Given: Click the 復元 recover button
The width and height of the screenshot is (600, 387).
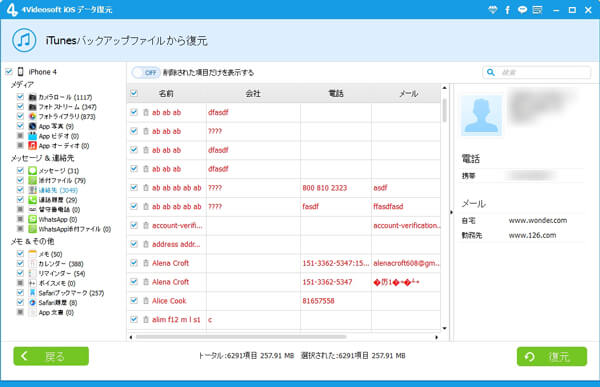Looking at the screenshot, I should pyautogui.click(x=552, y=356).
